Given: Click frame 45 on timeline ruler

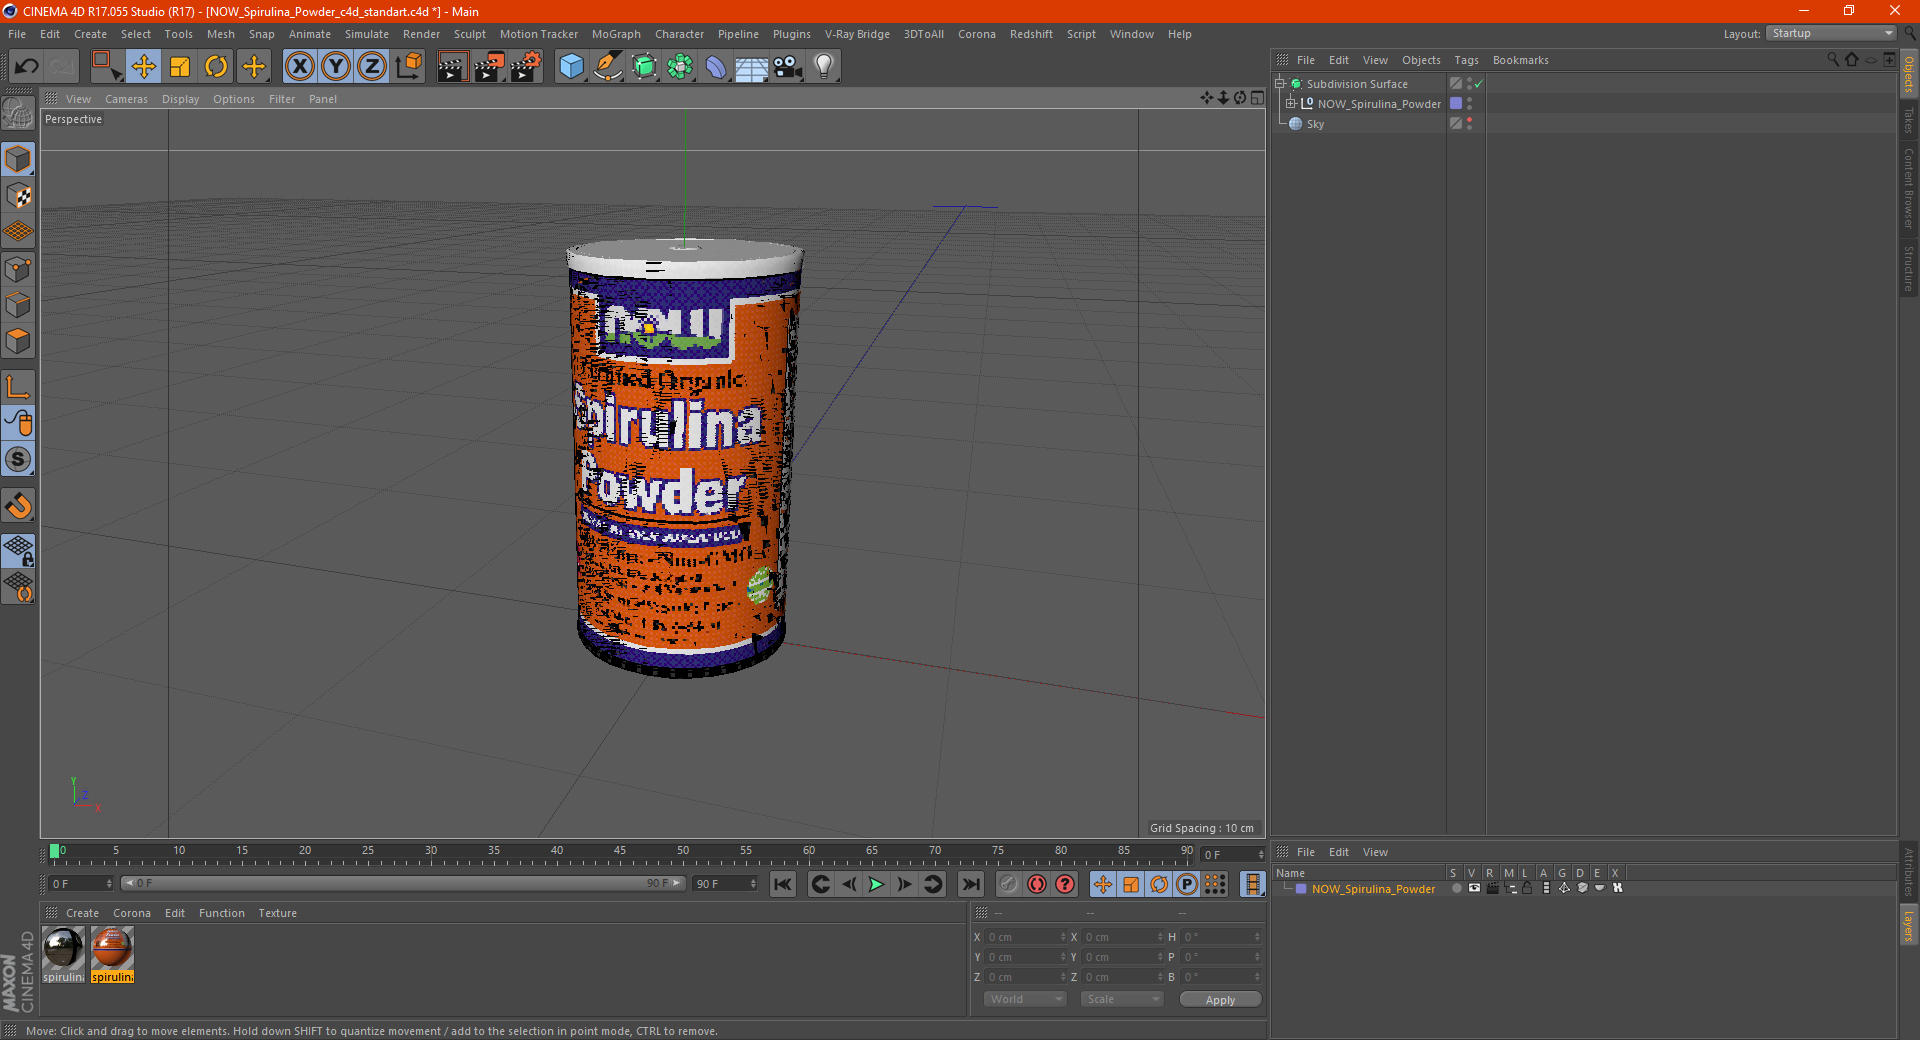Looking at the screenshot, I should tap(620, 853).
